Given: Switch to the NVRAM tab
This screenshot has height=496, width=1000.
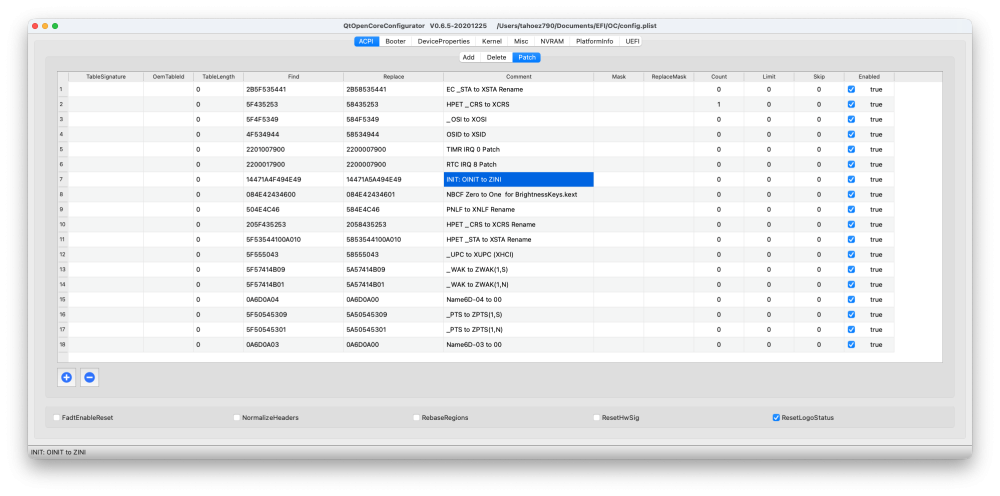Looking at the screenshot, I should (552, 41).
